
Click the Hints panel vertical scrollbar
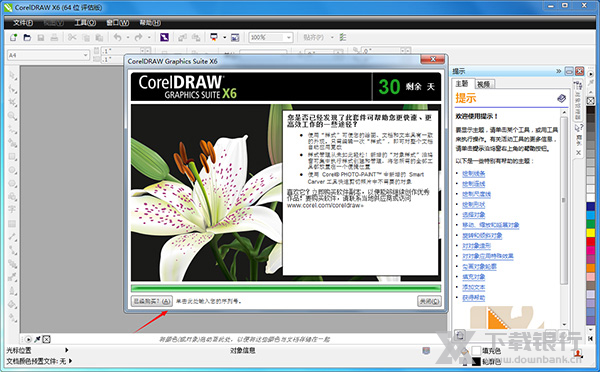point(564,219)
